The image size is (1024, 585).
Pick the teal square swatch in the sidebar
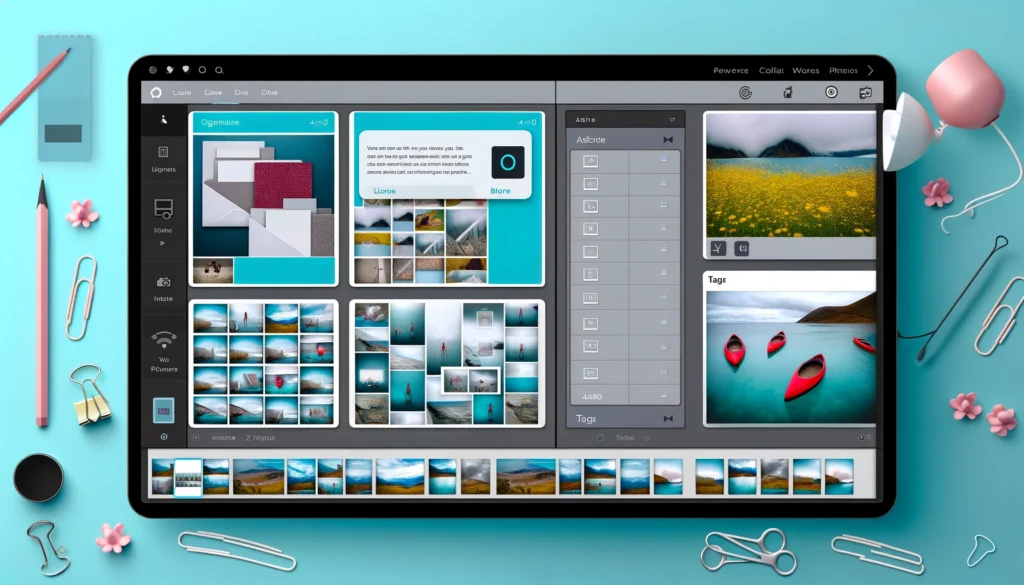click(163, 411)
